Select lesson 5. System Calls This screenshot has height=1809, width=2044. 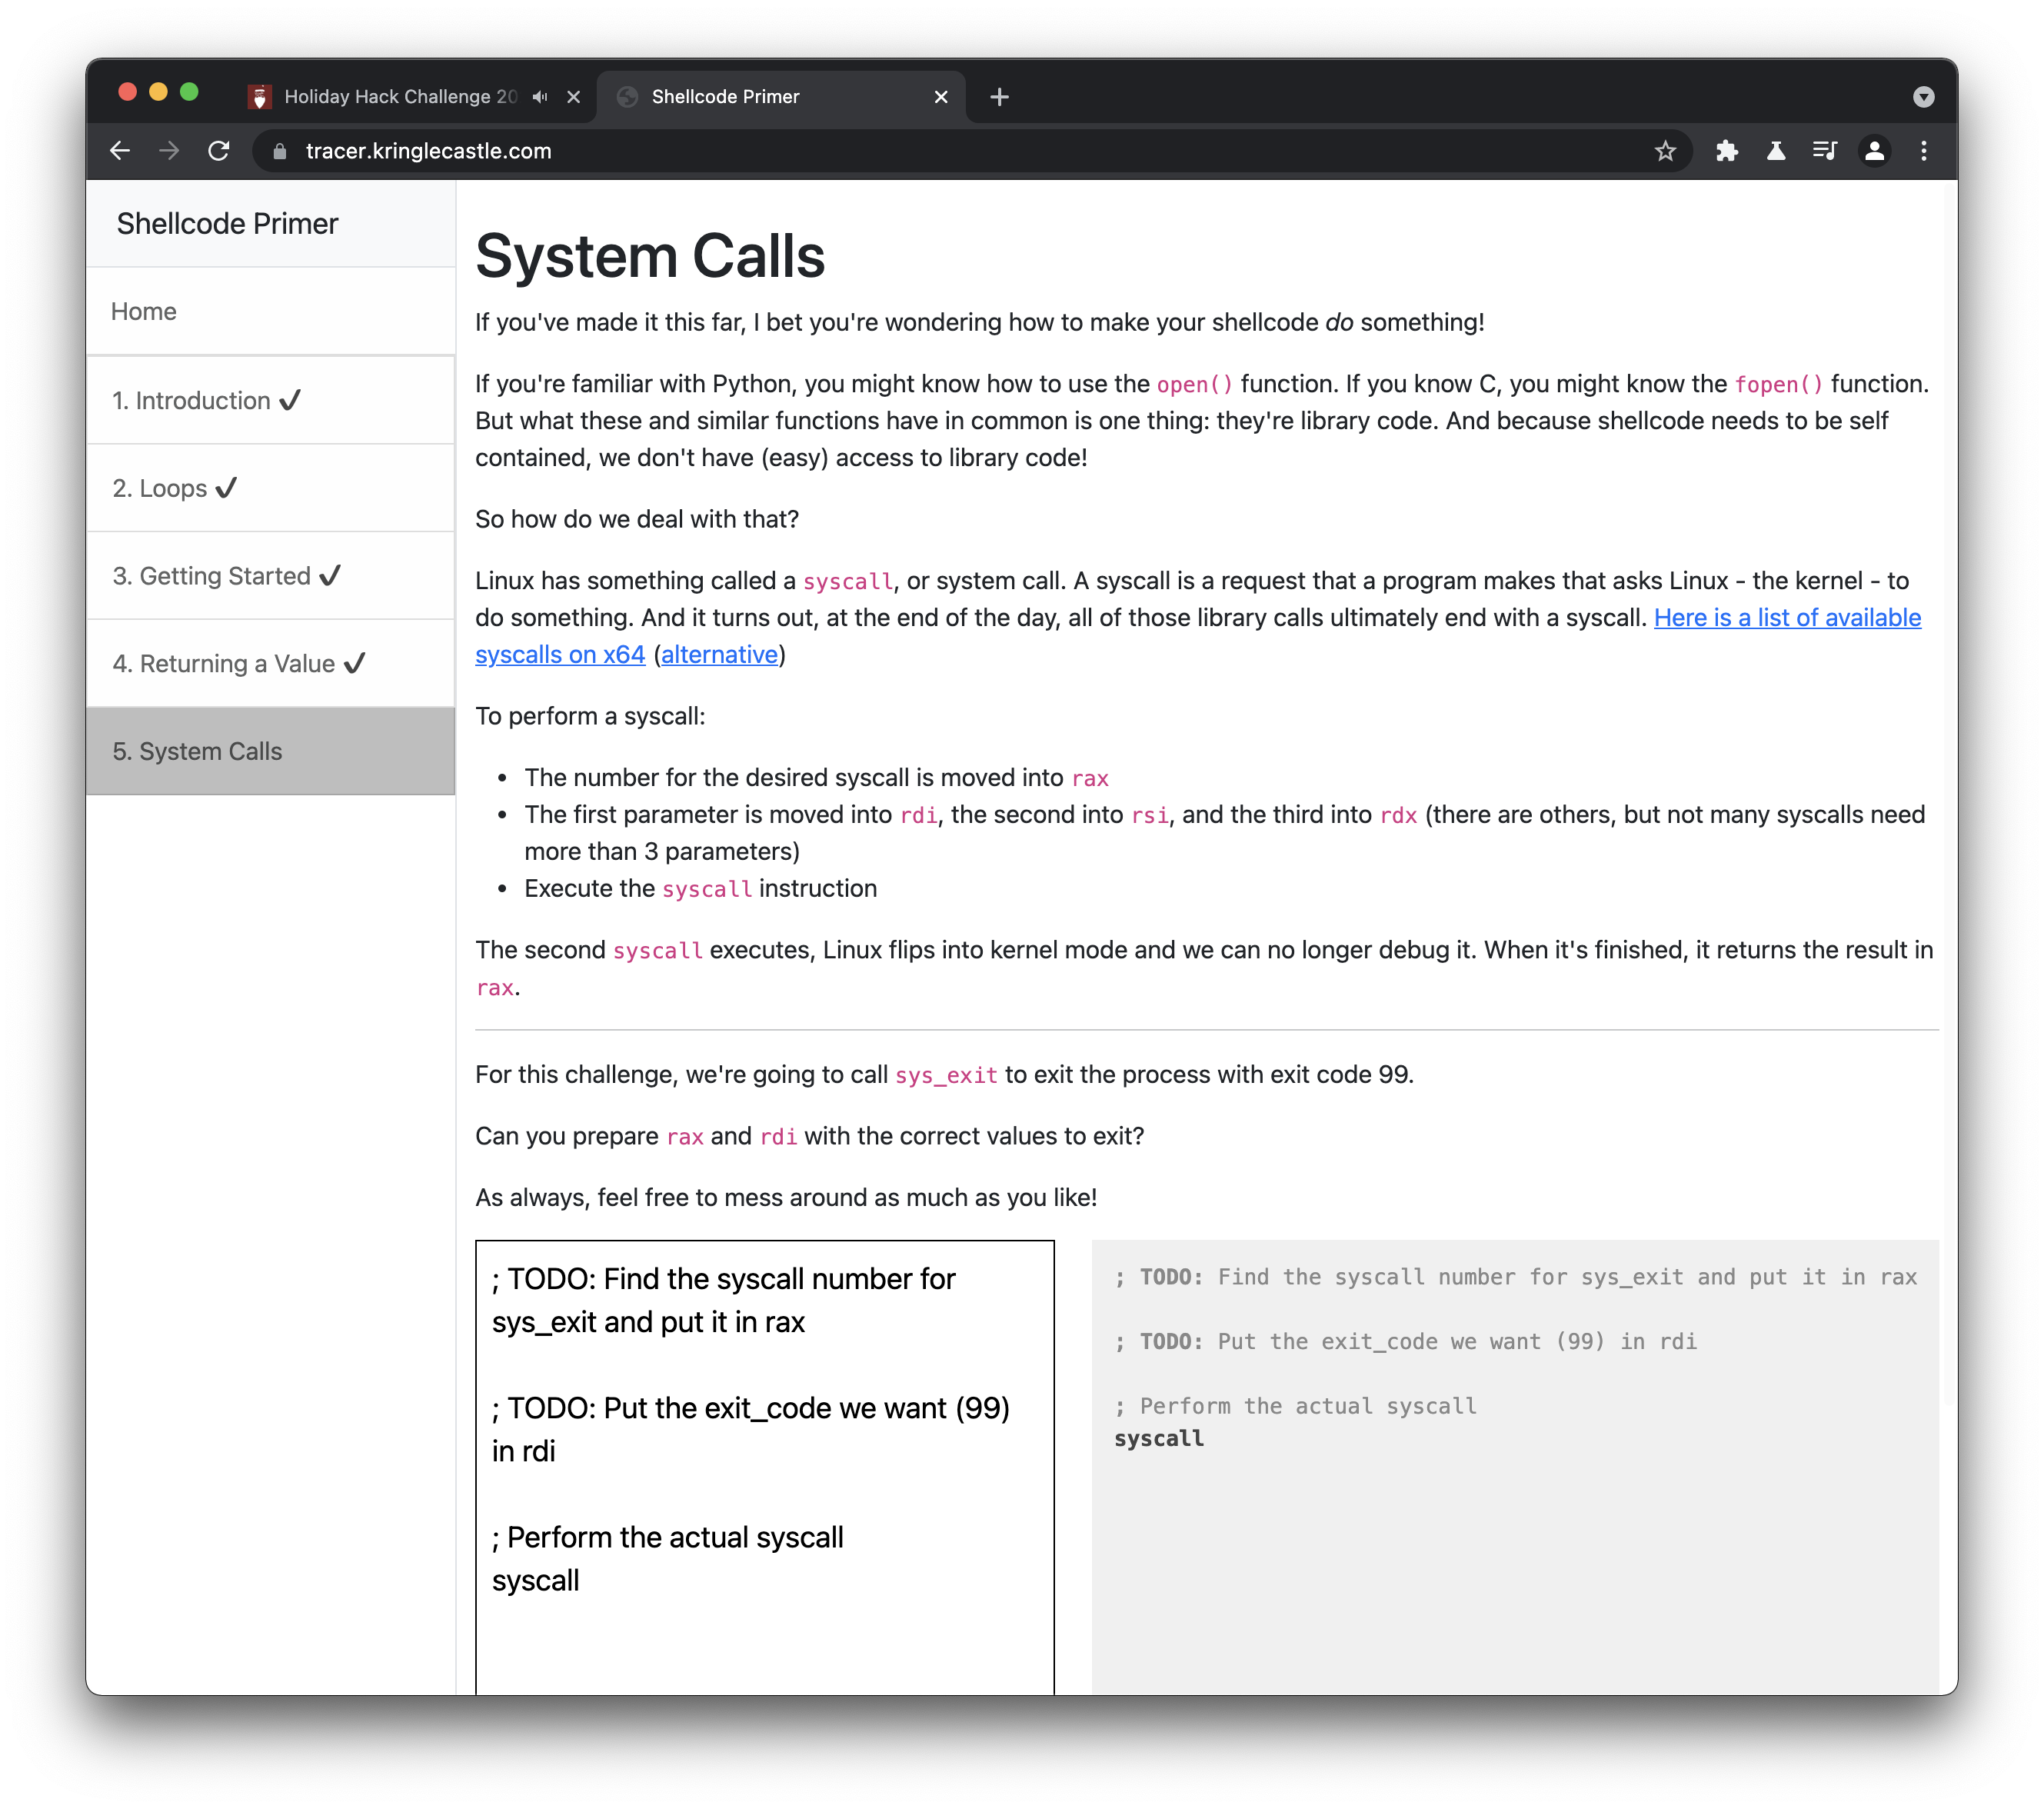click(271, 751)
